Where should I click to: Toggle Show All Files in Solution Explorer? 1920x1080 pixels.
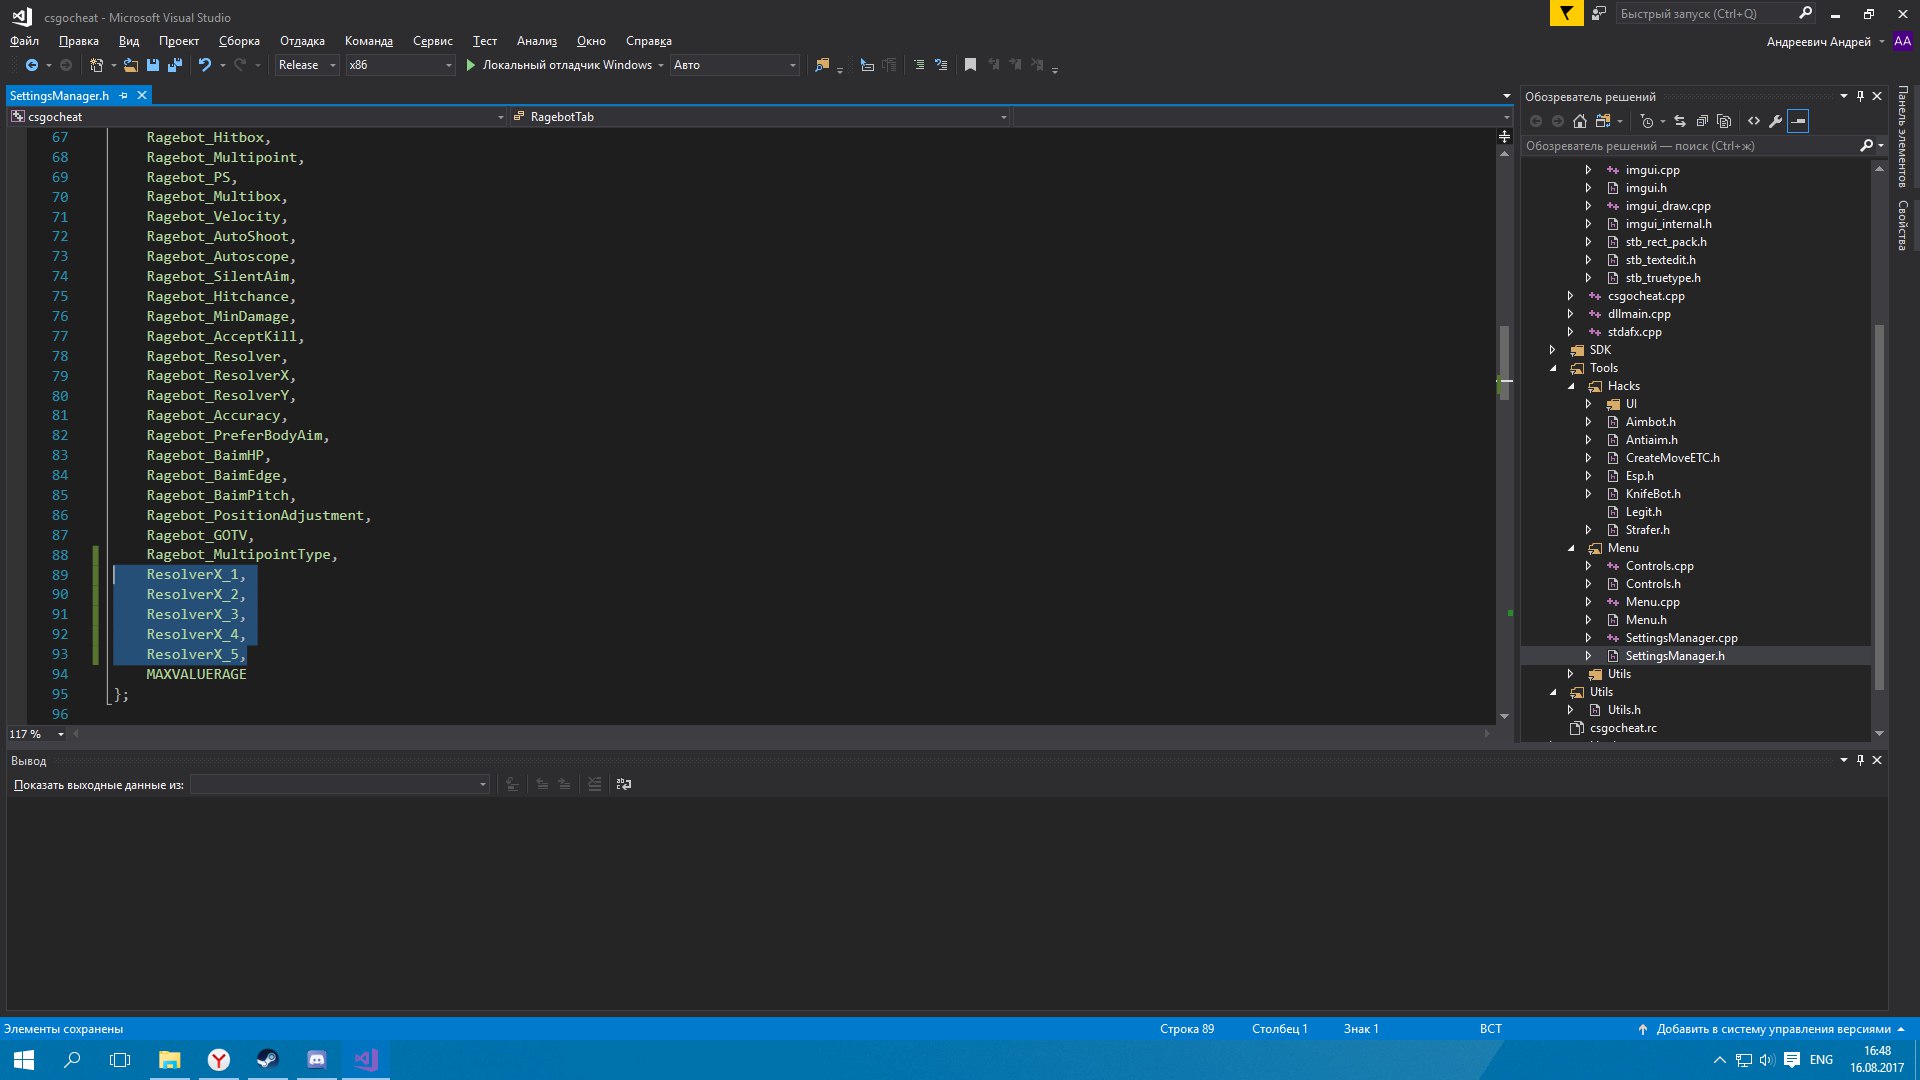tap(1724, 121)
